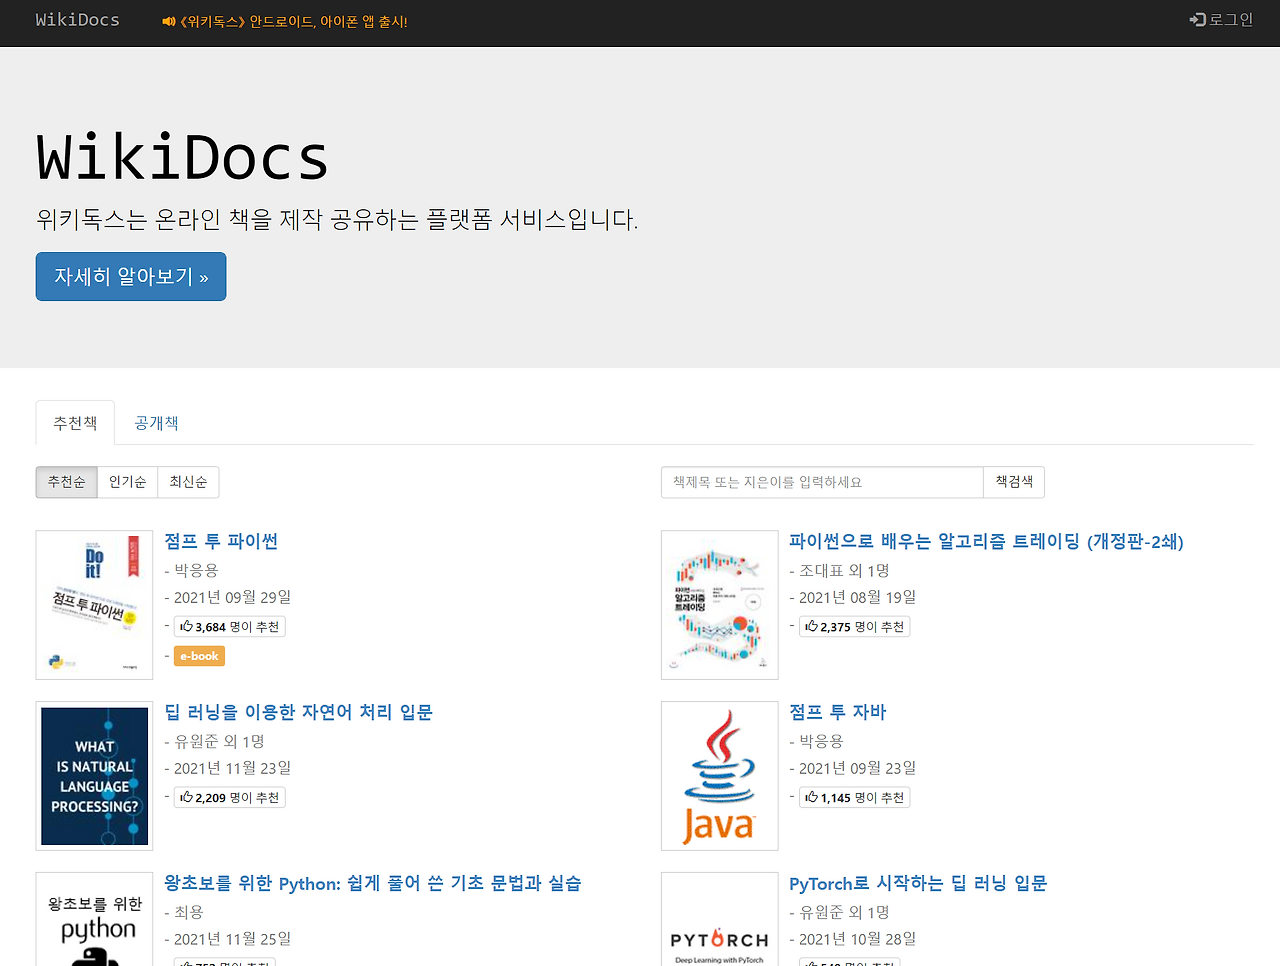
Task: Select the 최신순 sort option
Action: point(189,482)
